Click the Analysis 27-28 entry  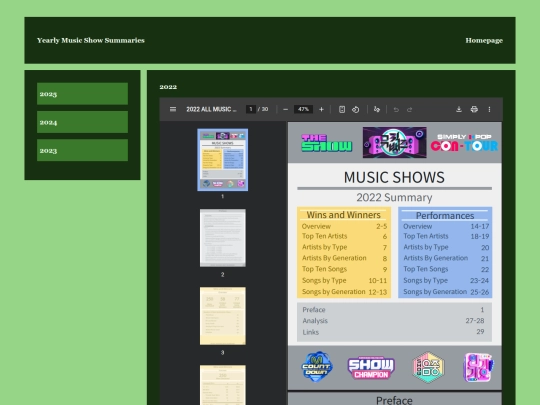pyautogui.click(x=393, y=321)
